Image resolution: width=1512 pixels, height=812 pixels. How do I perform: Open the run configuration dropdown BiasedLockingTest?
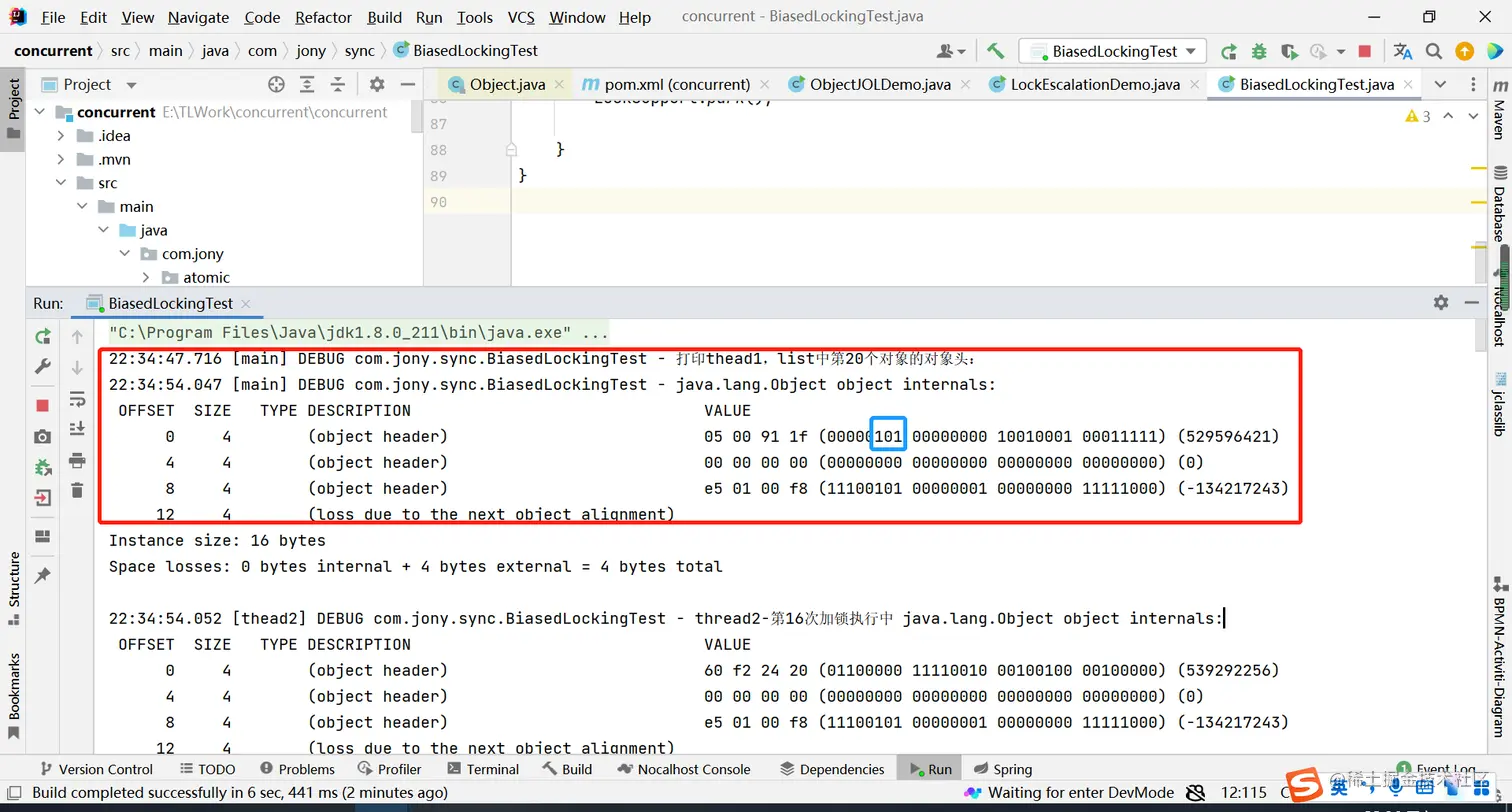coord(1113,51)
